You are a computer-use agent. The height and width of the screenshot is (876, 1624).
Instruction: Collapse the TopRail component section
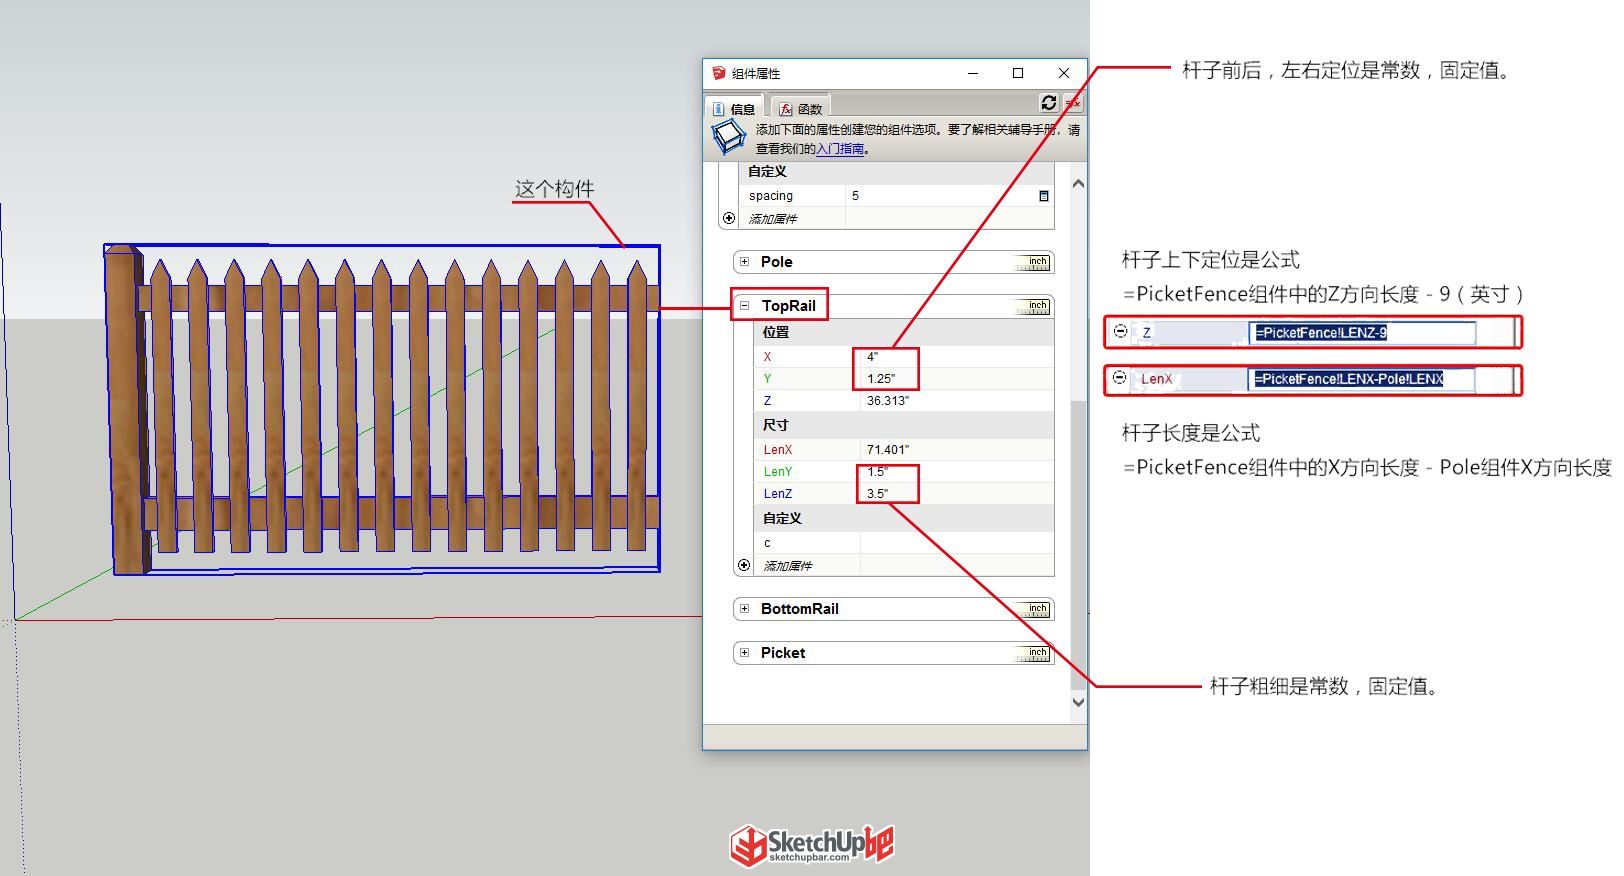click(744, 306)
